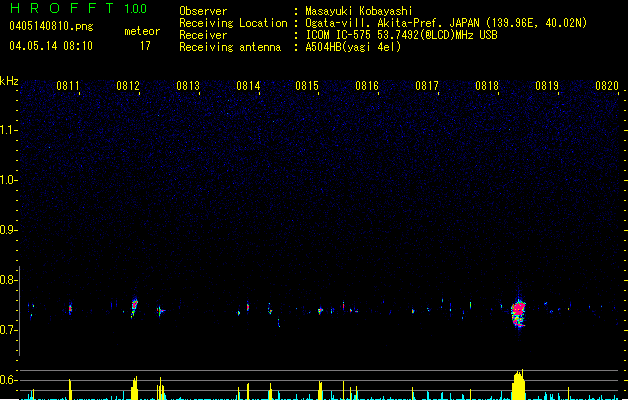Click the HROFFT 1.0.0 title text
Image resolution: width=629 pixels, height=400 pixels.
[79, 8]
